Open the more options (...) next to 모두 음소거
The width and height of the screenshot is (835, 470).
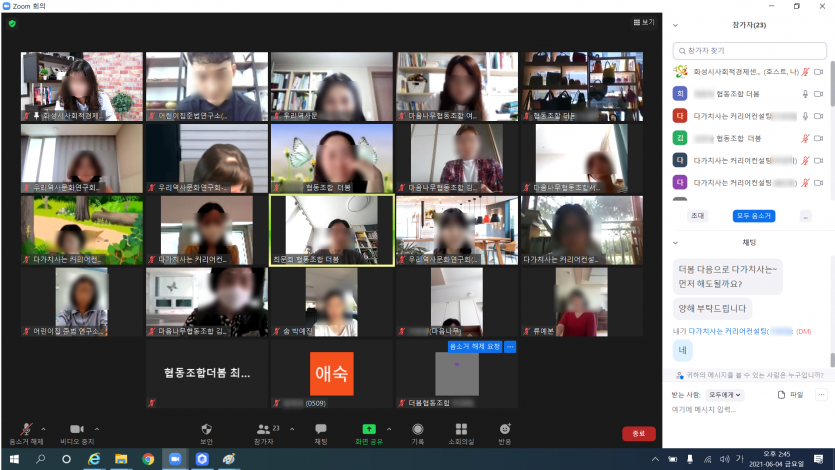806,216
